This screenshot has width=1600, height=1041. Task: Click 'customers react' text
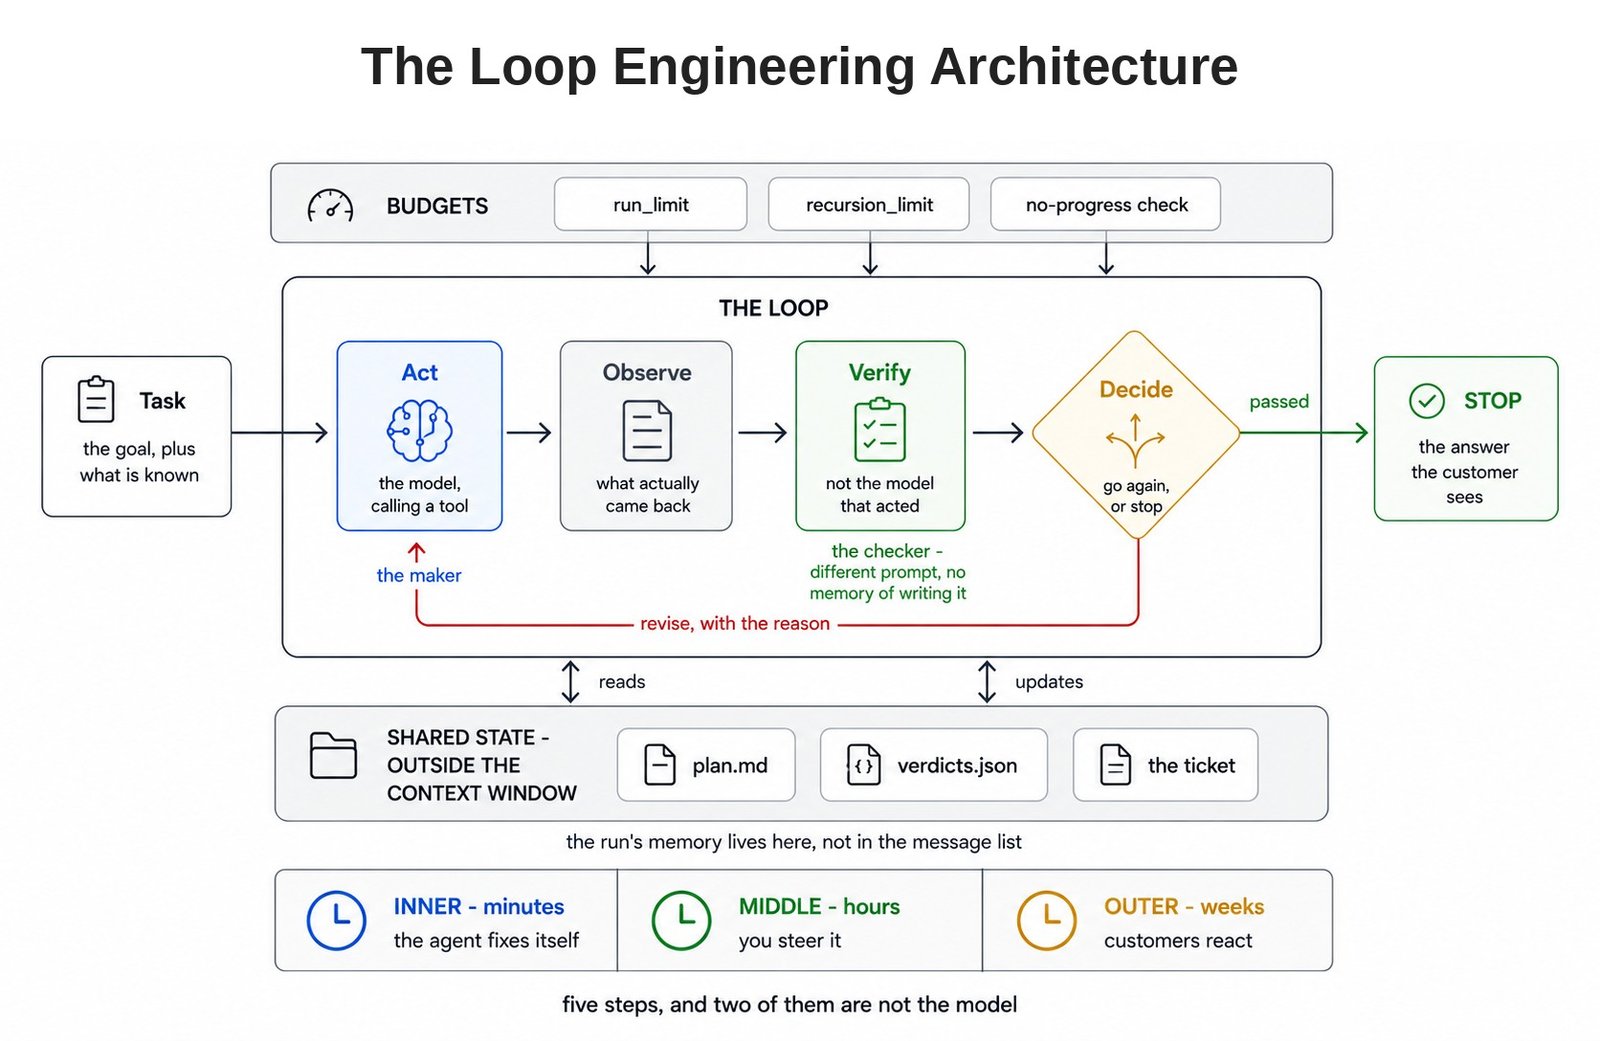point(1178,940)
